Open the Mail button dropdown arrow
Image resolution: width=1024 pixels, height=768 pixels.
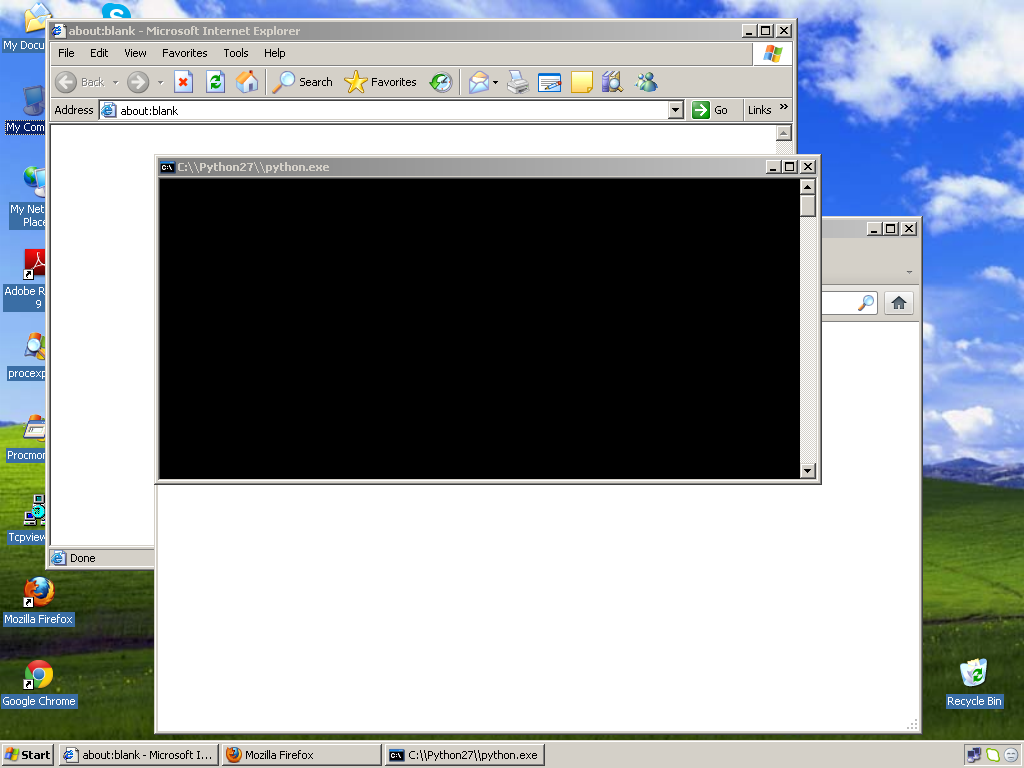pyautogui.click(x=495, y=83)
